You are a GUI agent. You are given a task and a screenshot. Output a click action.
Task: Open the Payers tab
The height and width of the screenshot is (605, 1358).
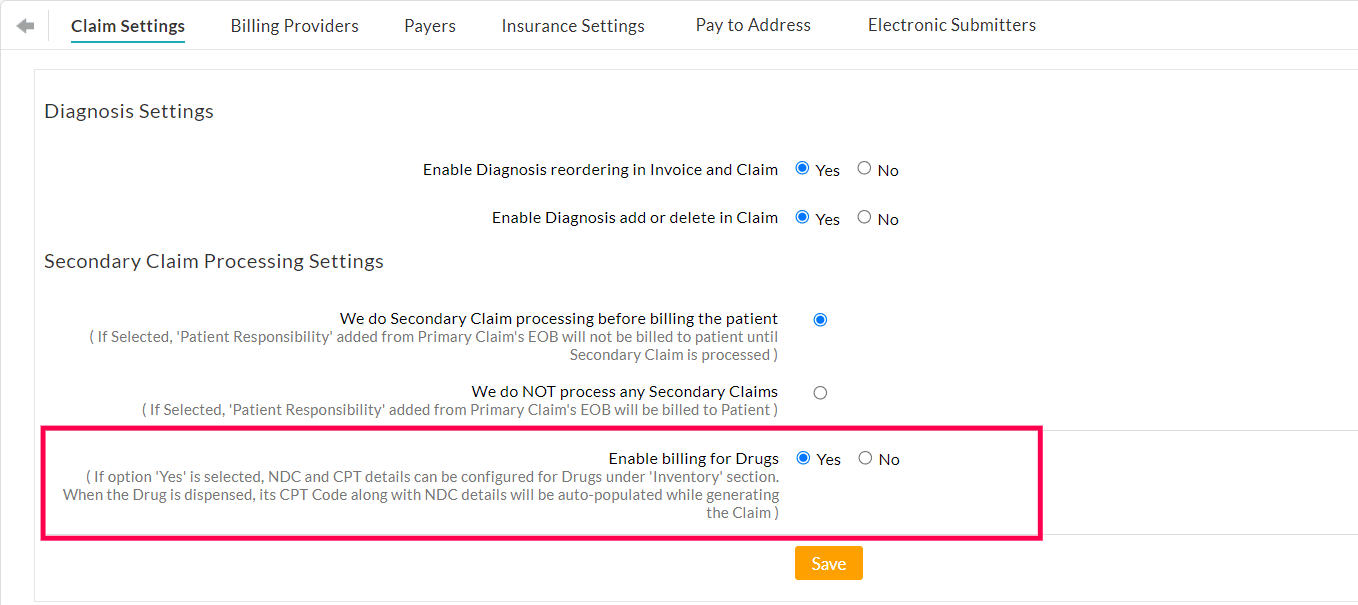(x=429, y=25)
